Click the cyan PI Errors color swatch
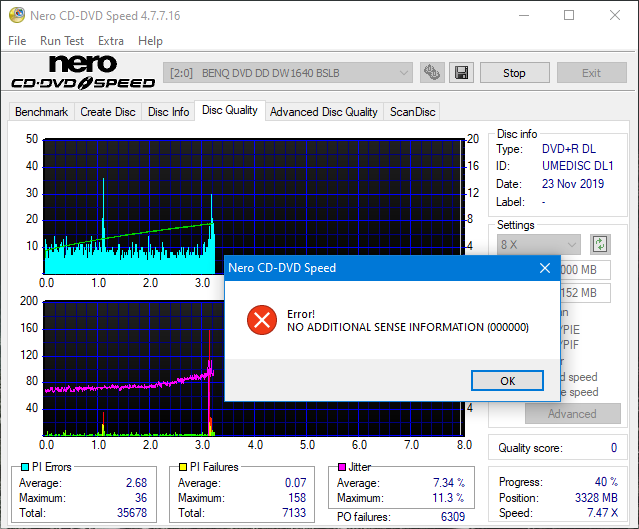This screenshot has width=639, height=529. click(x=25, y=467)
